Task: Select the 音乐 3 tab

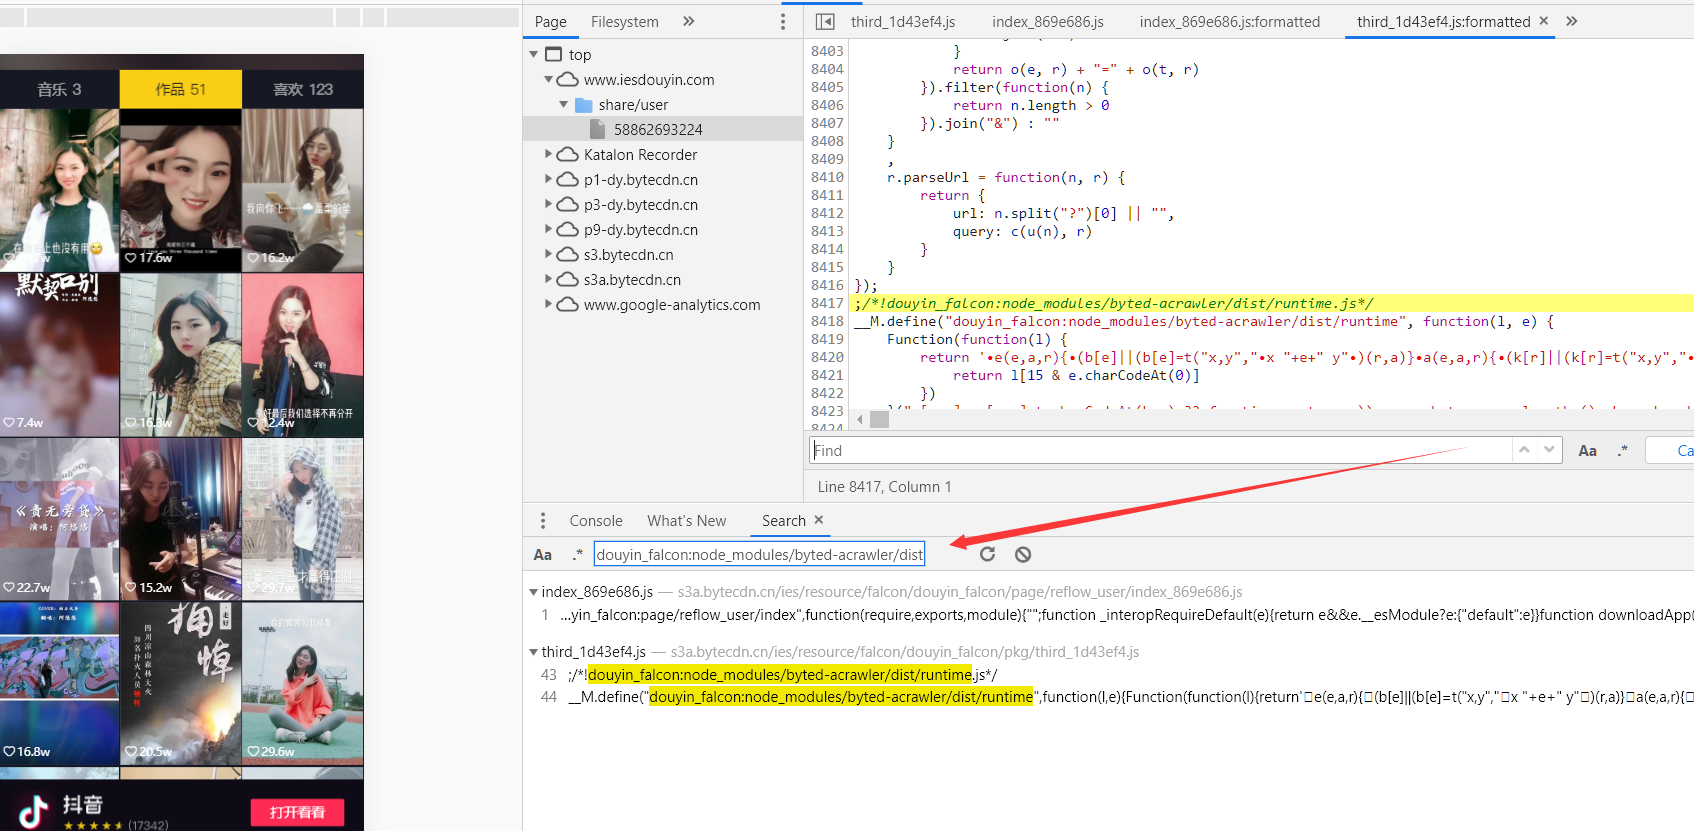Action: 59,89
